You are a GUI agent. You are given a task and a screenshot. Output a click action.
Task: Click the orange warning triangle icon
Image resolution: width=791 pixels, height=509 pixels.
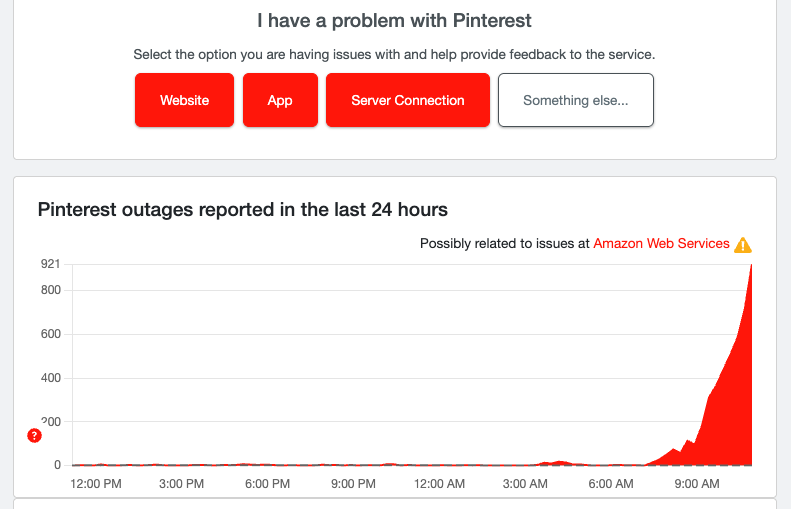click(743, 245)
